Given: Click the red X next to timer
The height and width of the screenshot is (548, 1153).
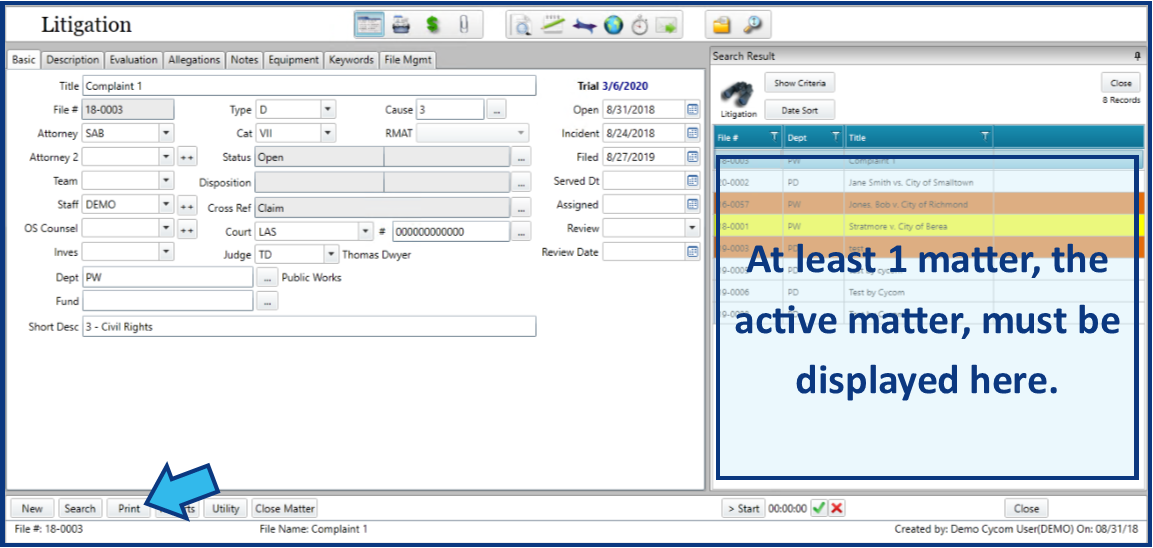Looking at the screenshot, I should click(x=836, y=508).
